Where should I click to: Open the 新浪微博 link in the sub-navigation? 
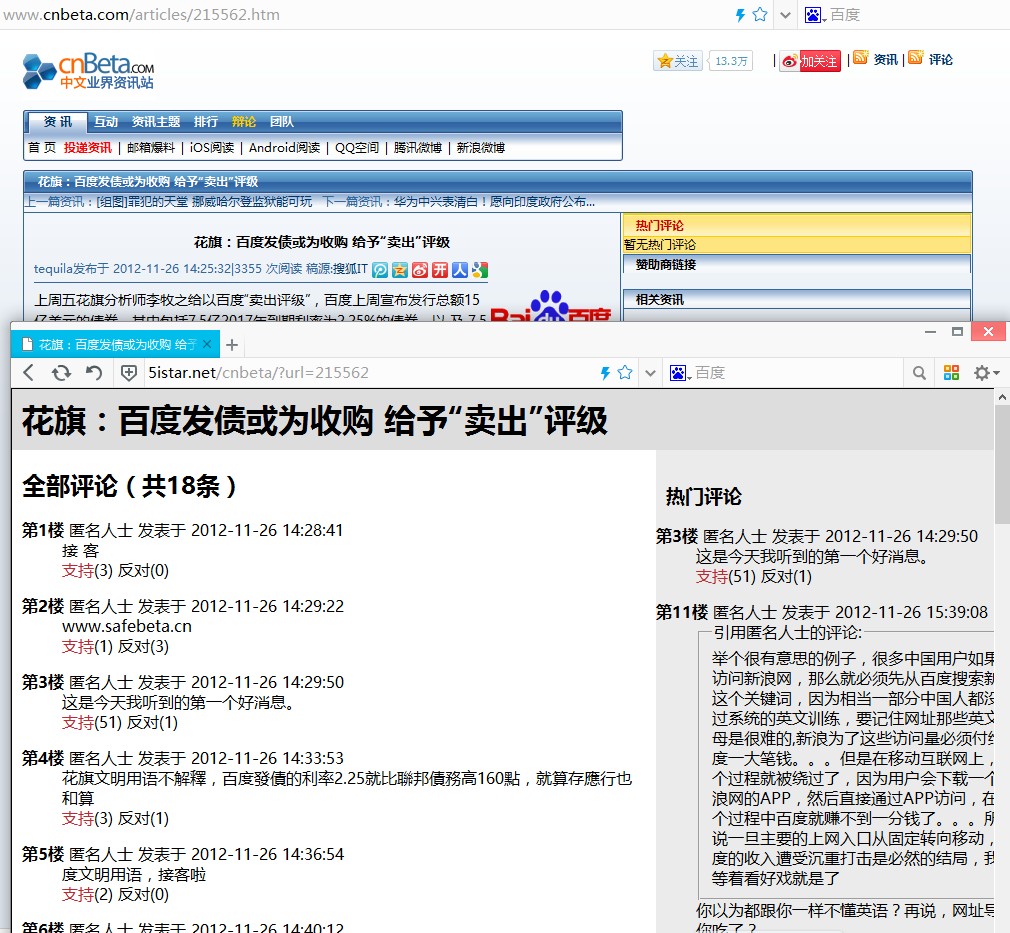tap(481, 148)
